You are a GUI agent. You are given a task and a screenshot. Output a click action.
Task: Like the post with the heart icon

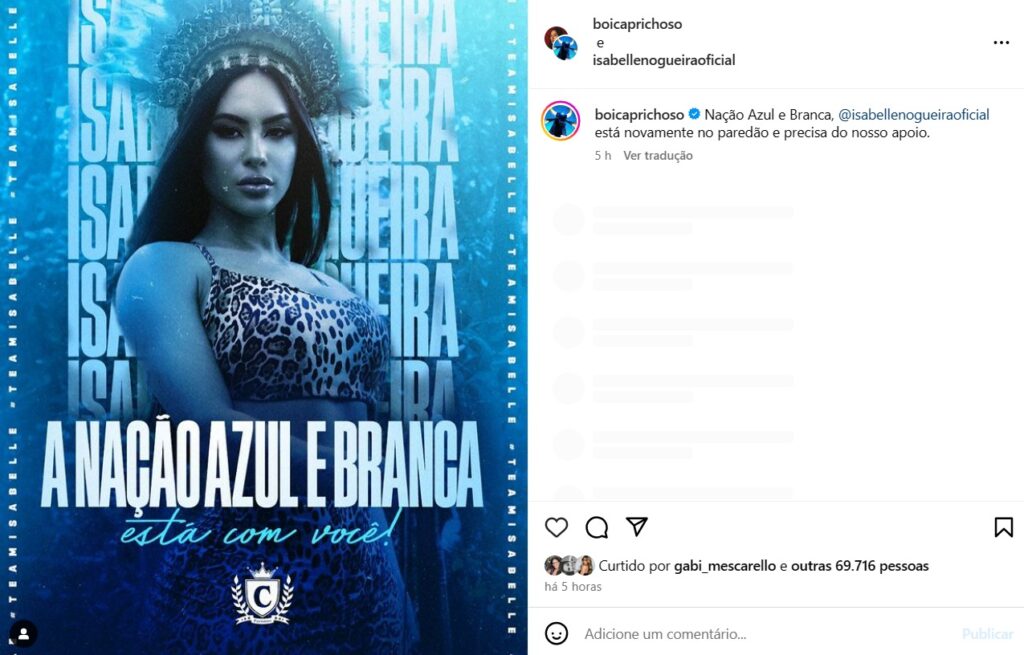pos(556,527)
